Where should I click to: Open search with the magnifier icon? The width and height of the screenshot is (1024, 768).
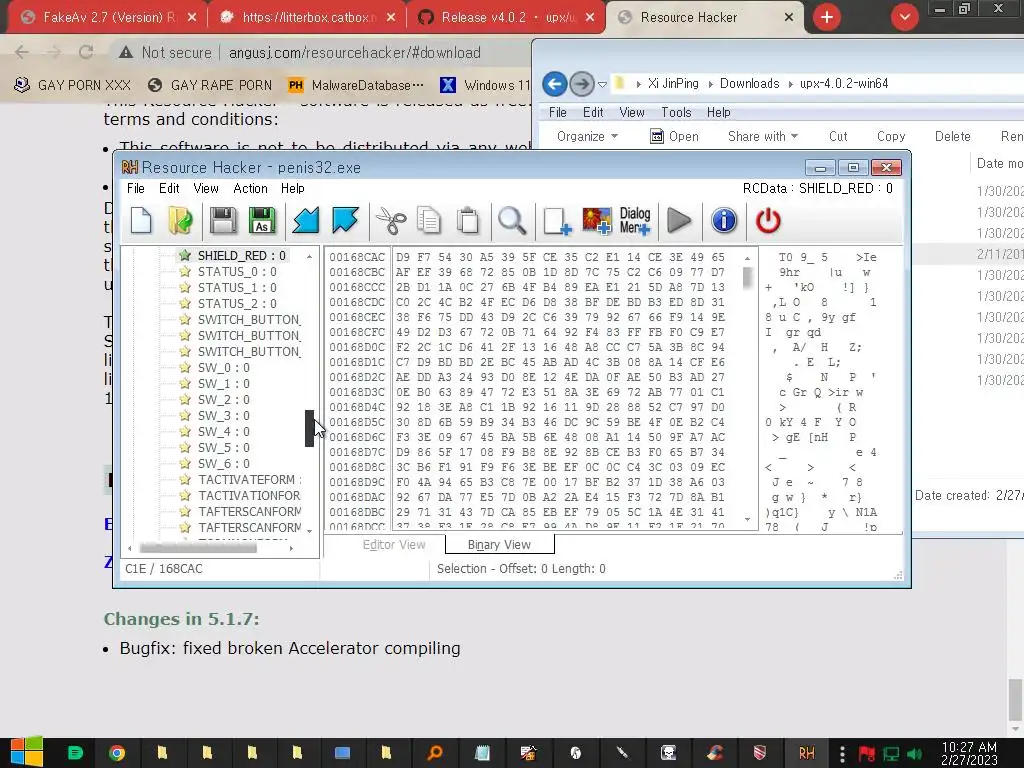(x=512, y=221)
